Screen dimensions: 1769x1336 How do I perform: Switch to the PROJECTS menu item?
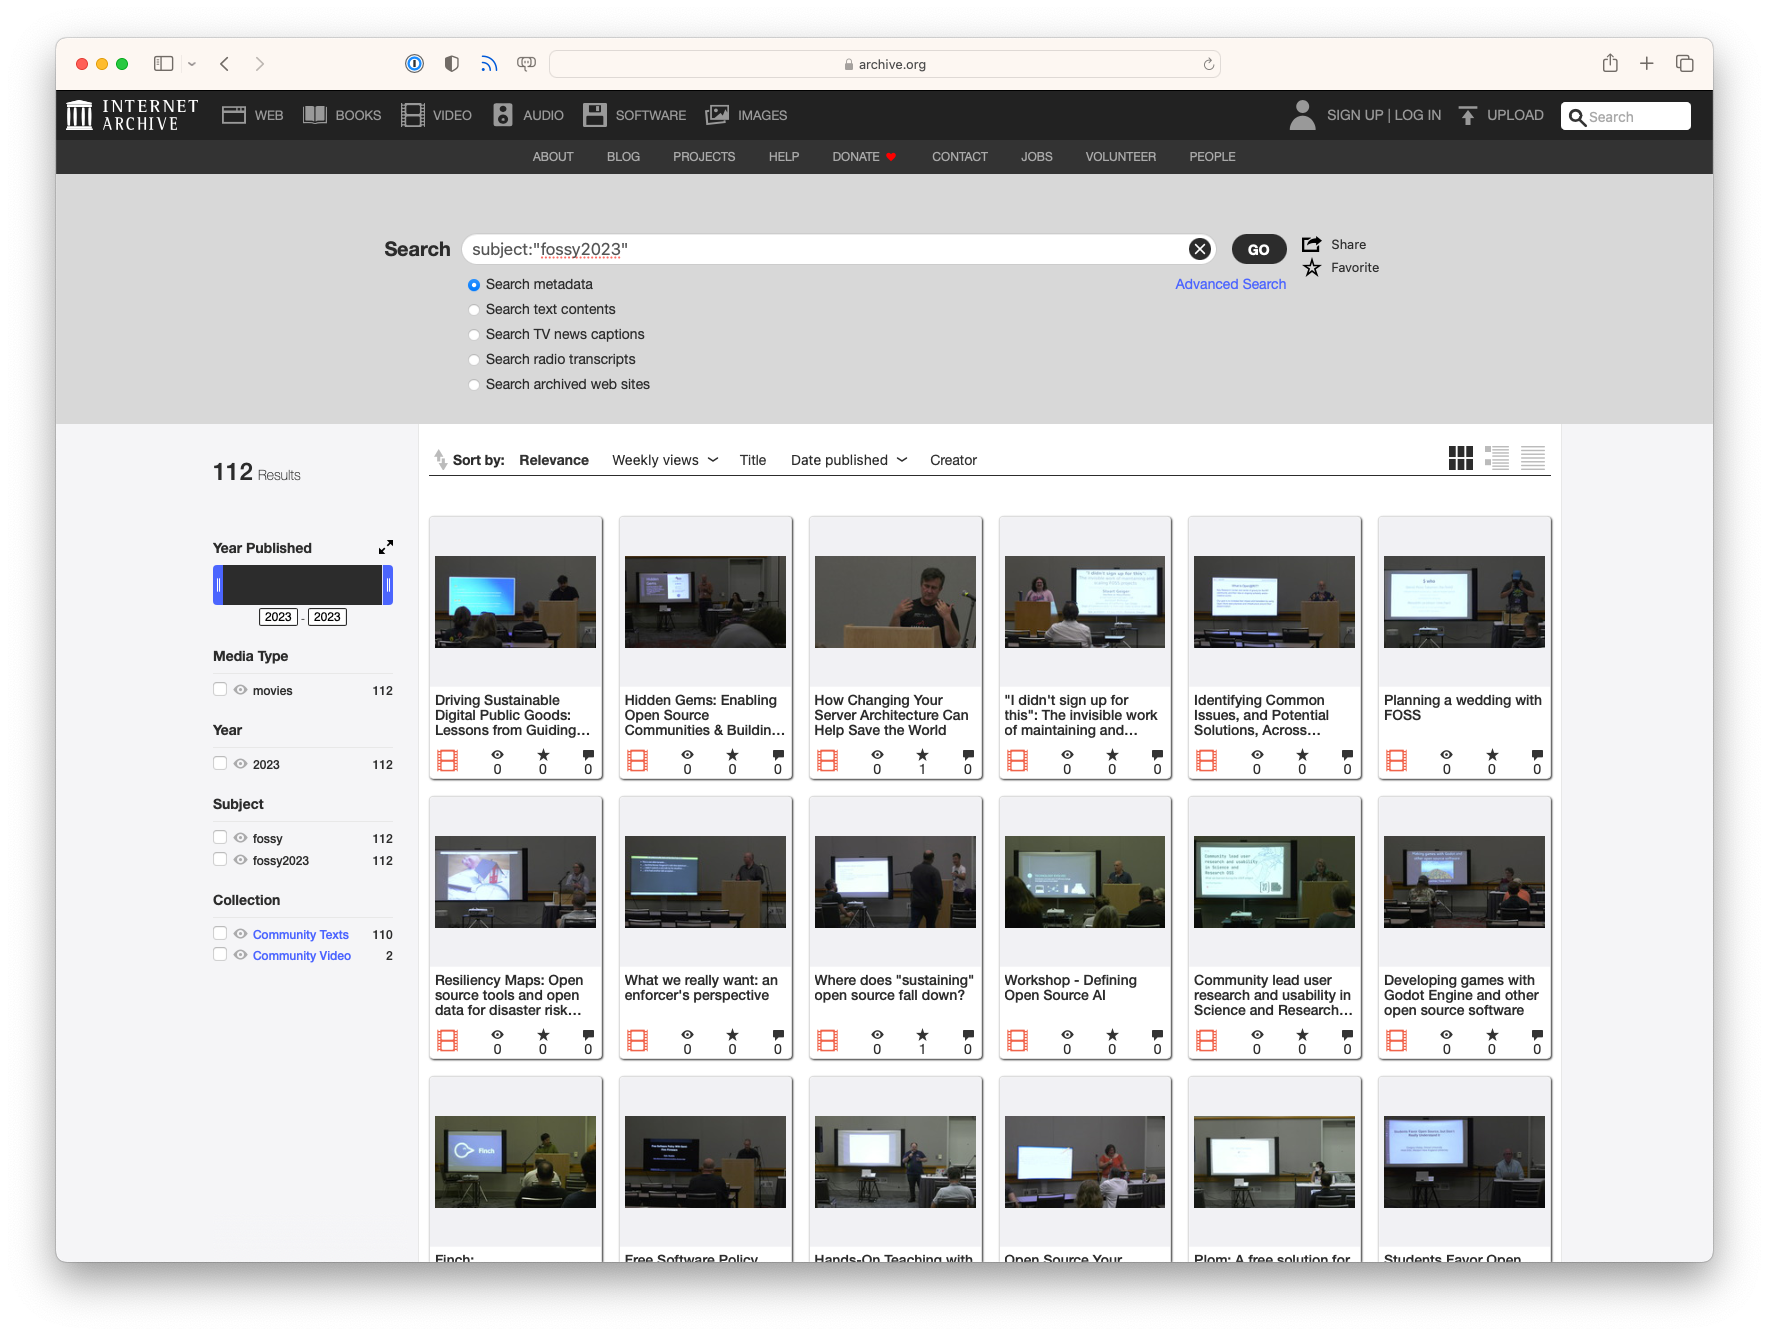click(704, 157)
